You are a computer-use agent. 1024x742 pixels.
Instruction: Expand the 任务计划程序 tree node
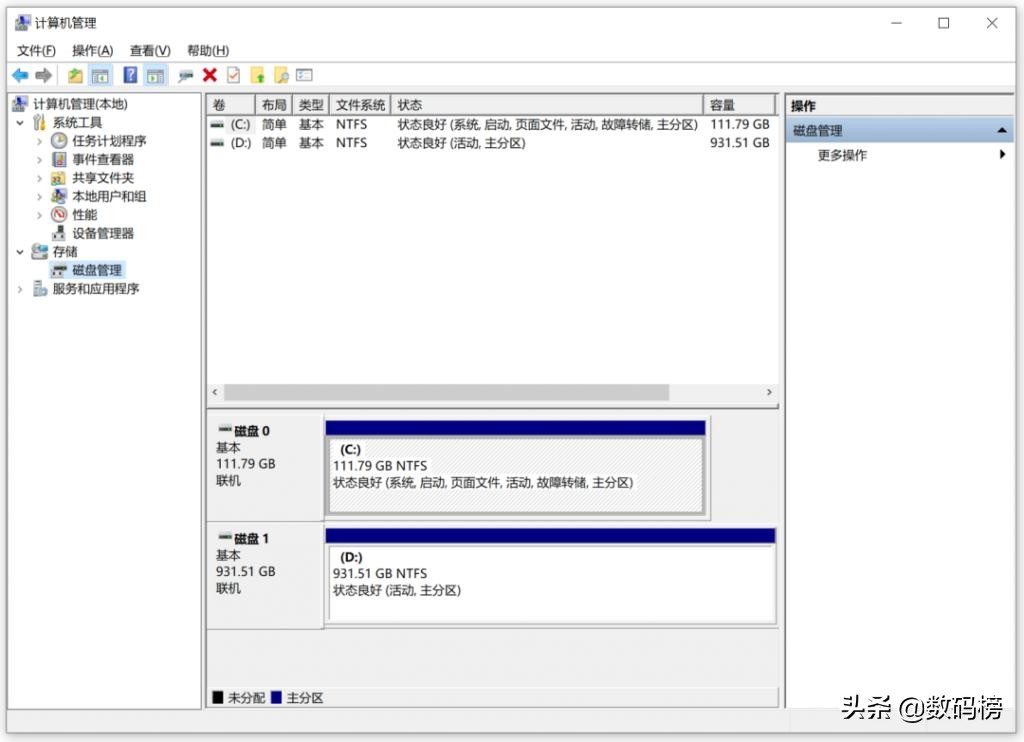pos(39,141)
